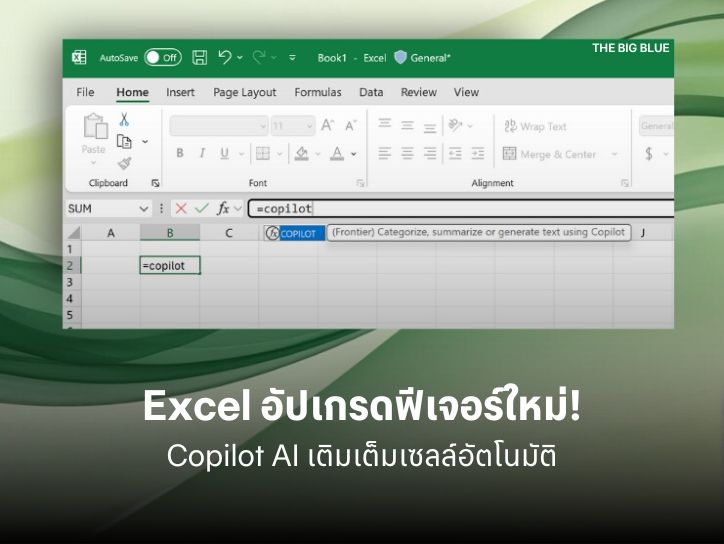This screenshot has height=544, width=724.
Task: Open the Page Layout tab
Action: (x=244, y=92)
